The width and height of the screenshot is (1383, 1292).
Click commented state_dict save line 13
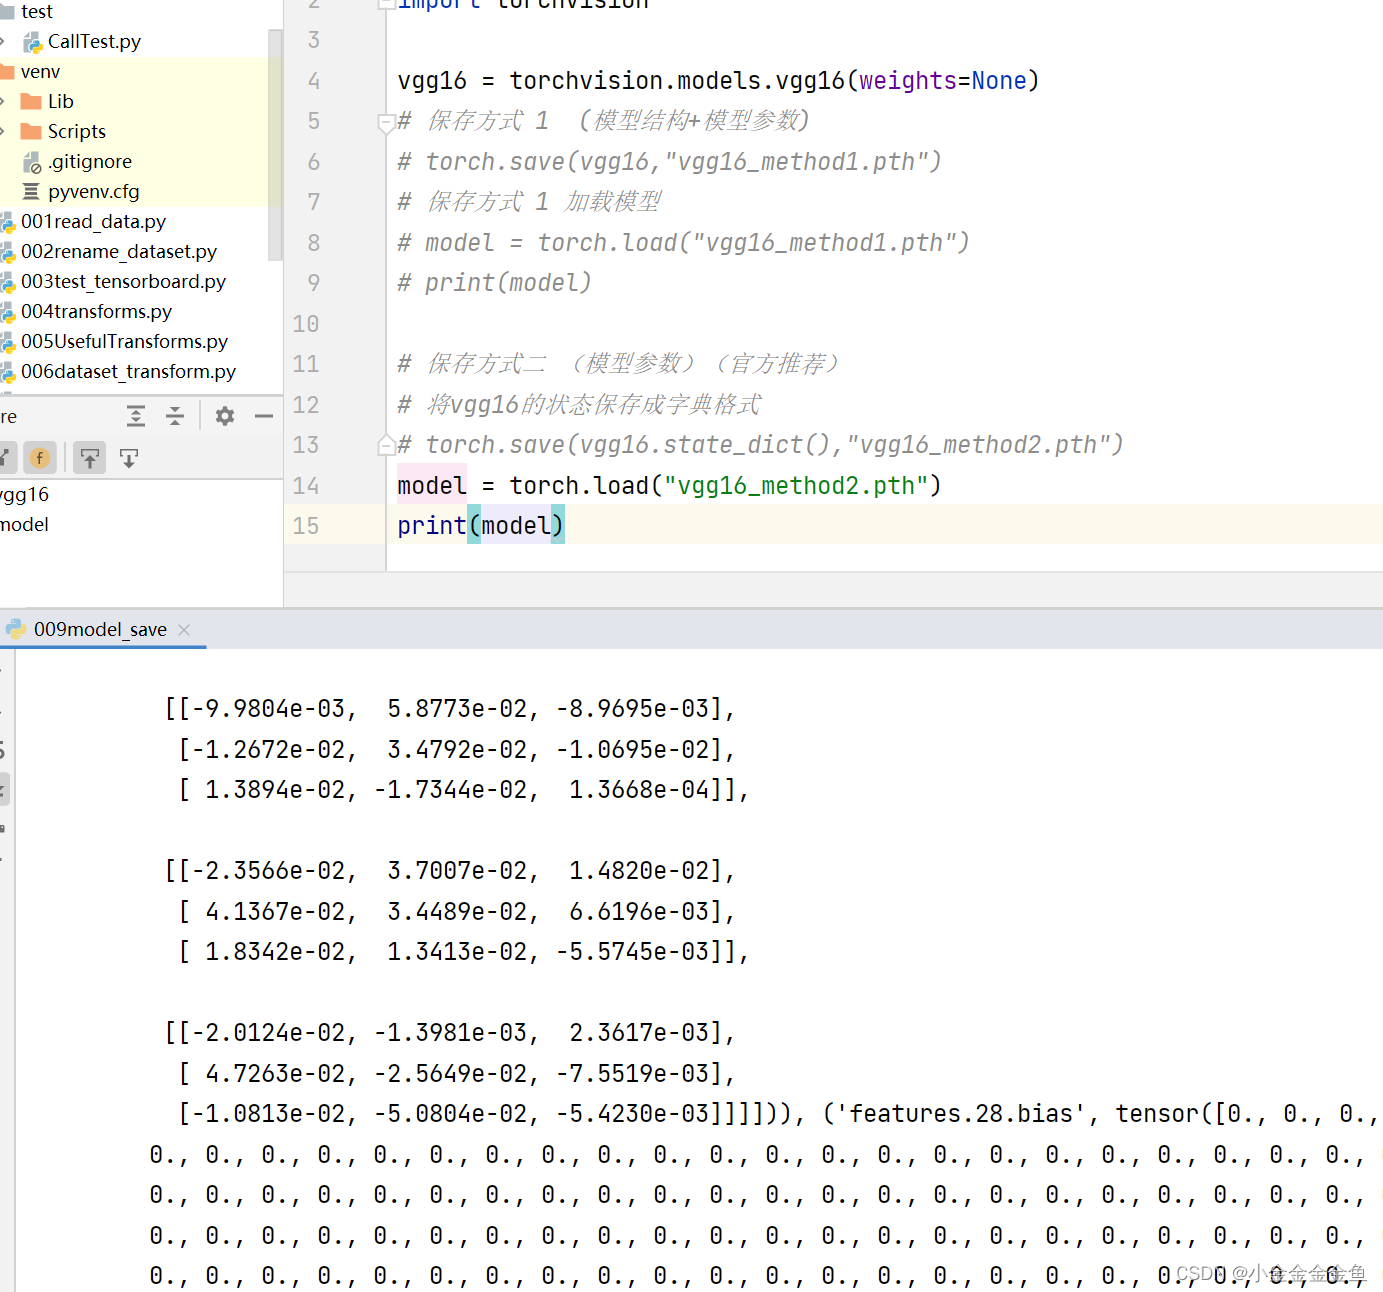[x=760, y=445]
